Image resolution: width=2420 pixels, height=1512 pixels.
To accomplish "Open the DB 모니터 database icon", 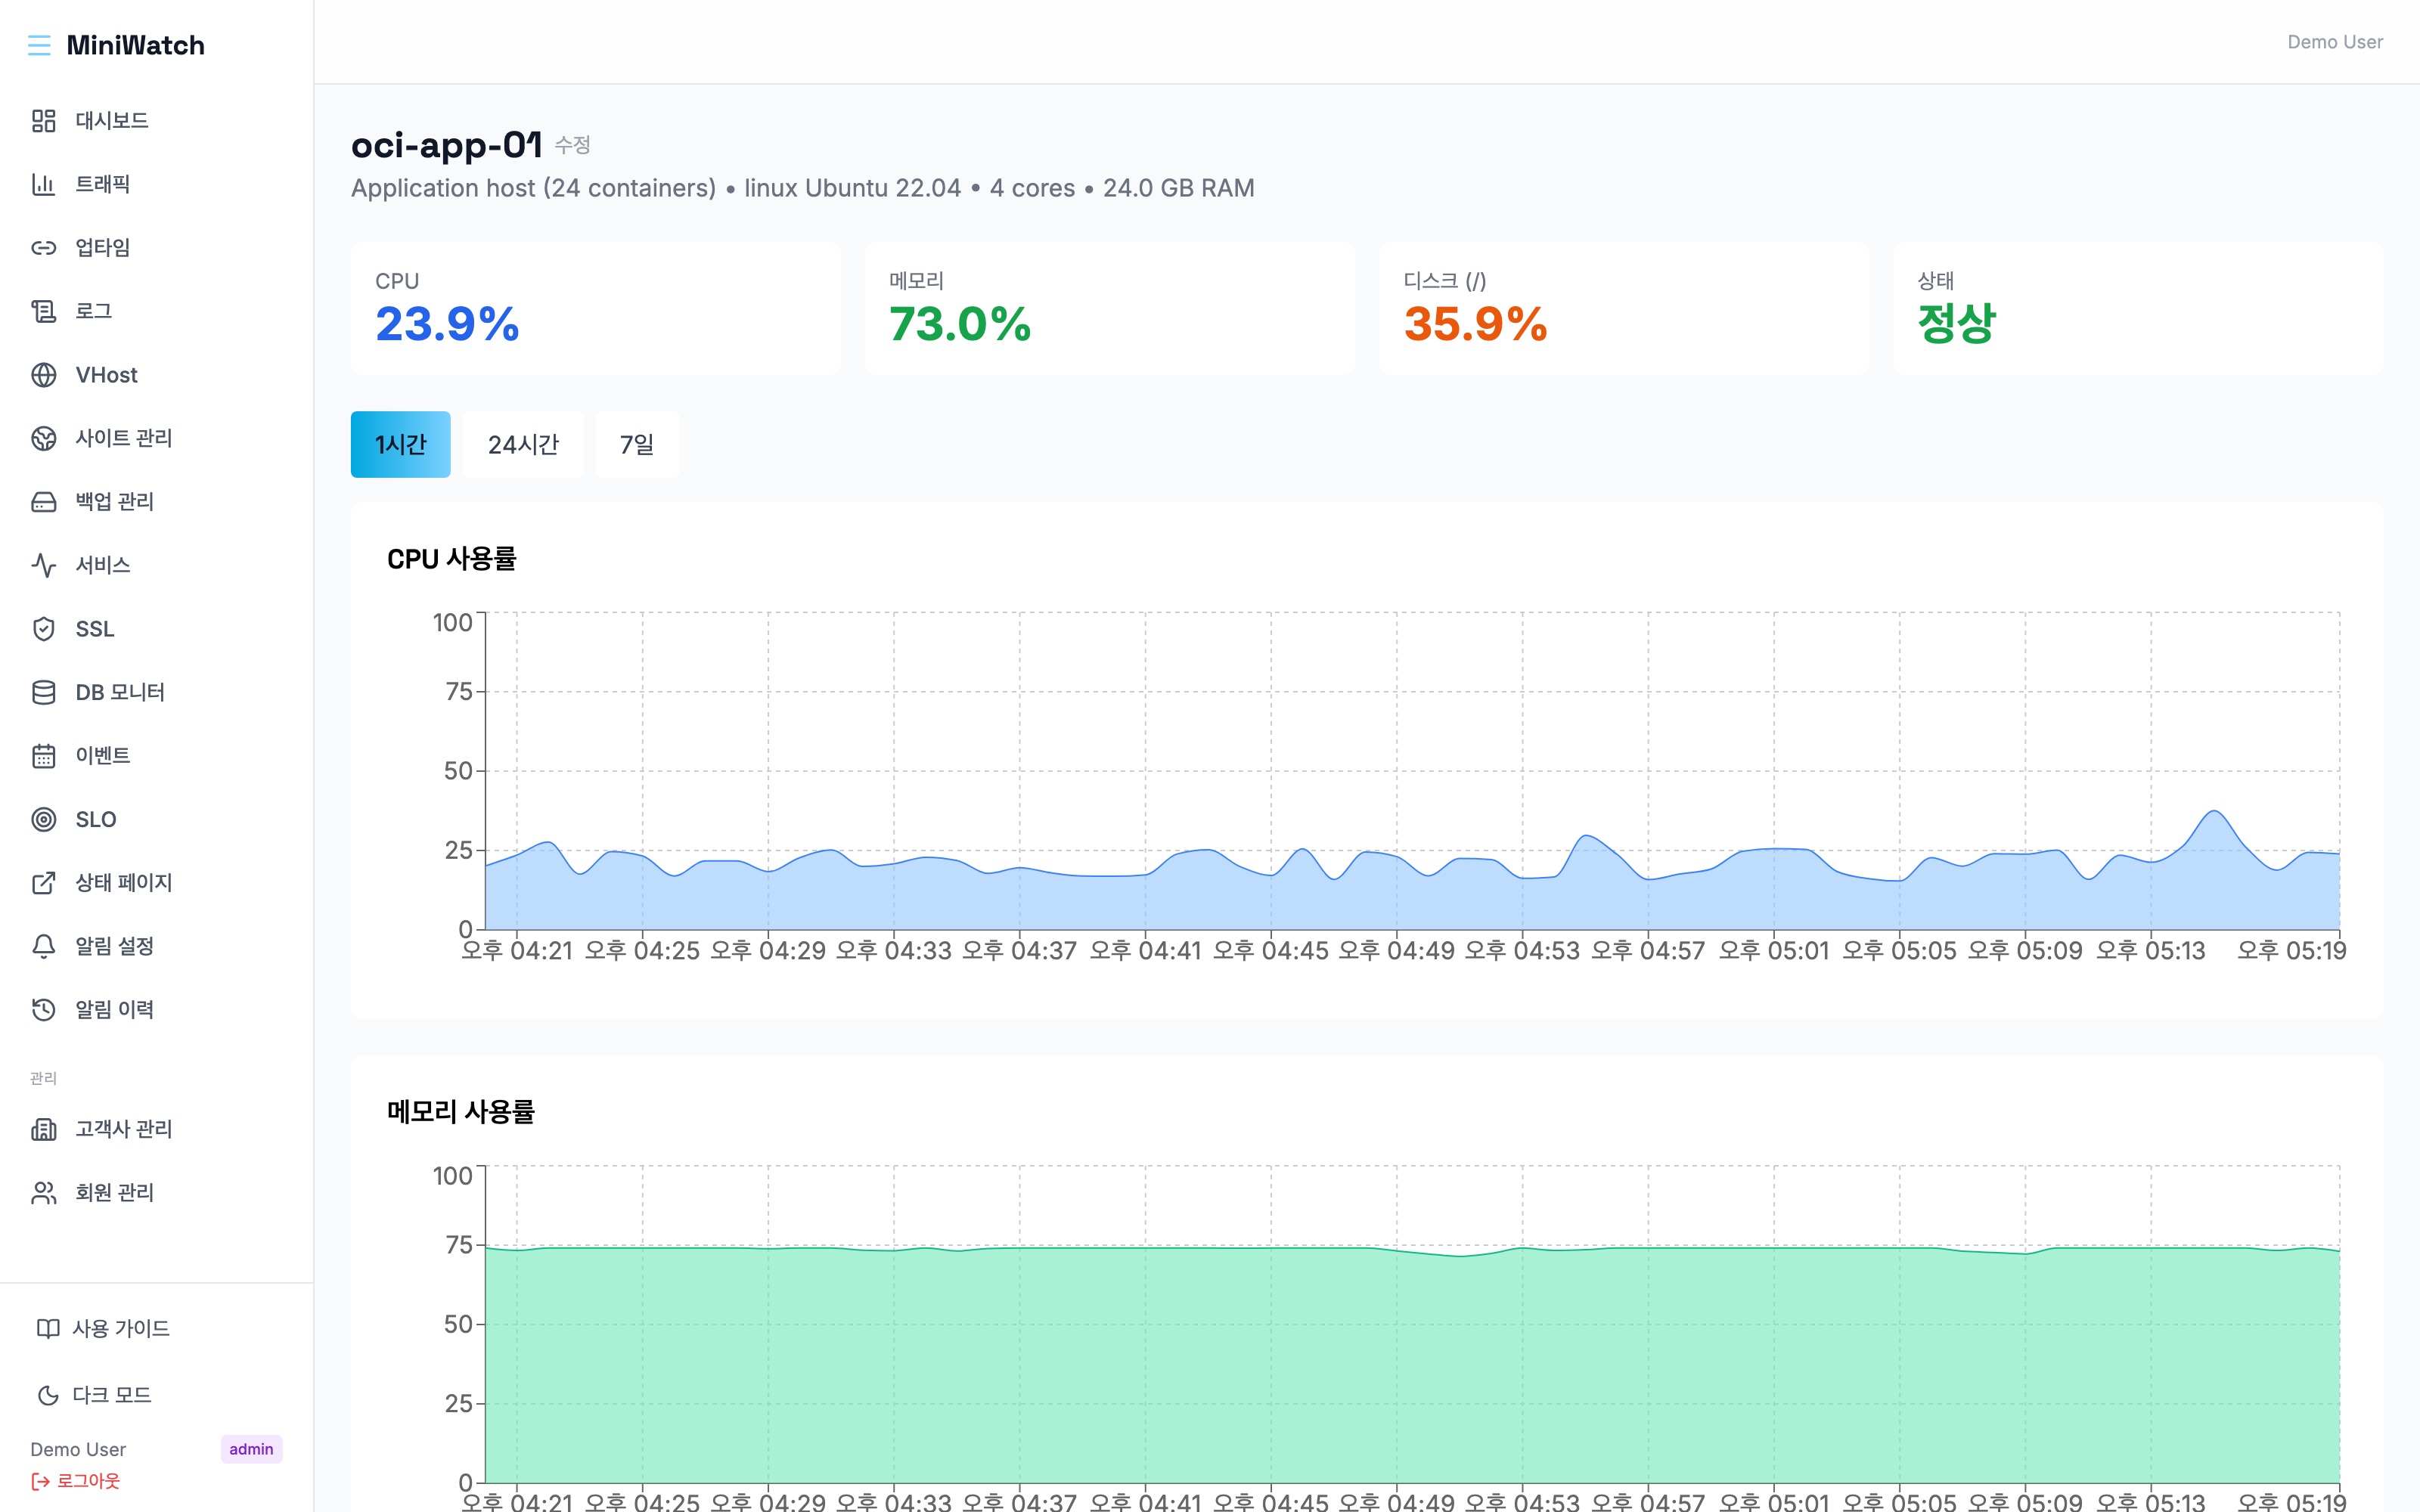I will tap(43, 692).
